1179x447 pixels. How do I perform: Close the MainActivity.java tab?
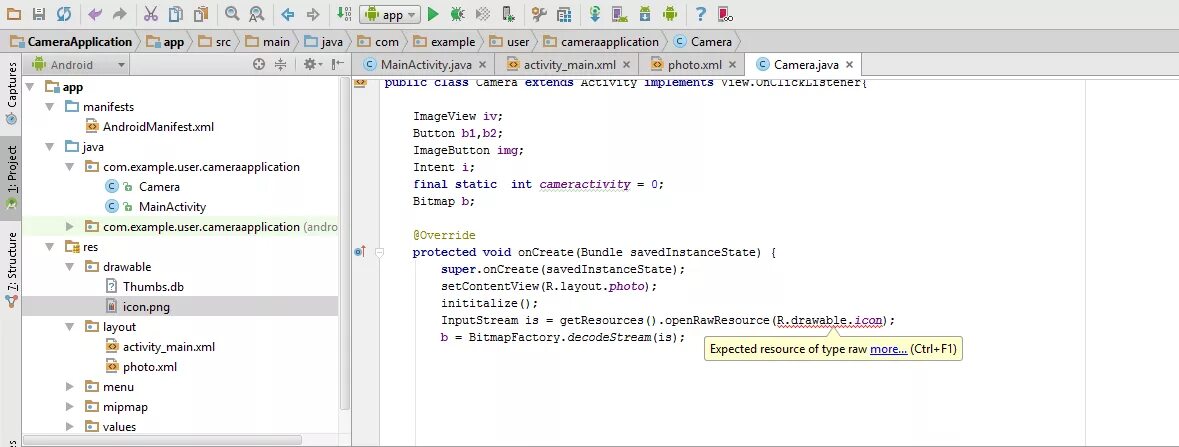(x=482, y=65)
